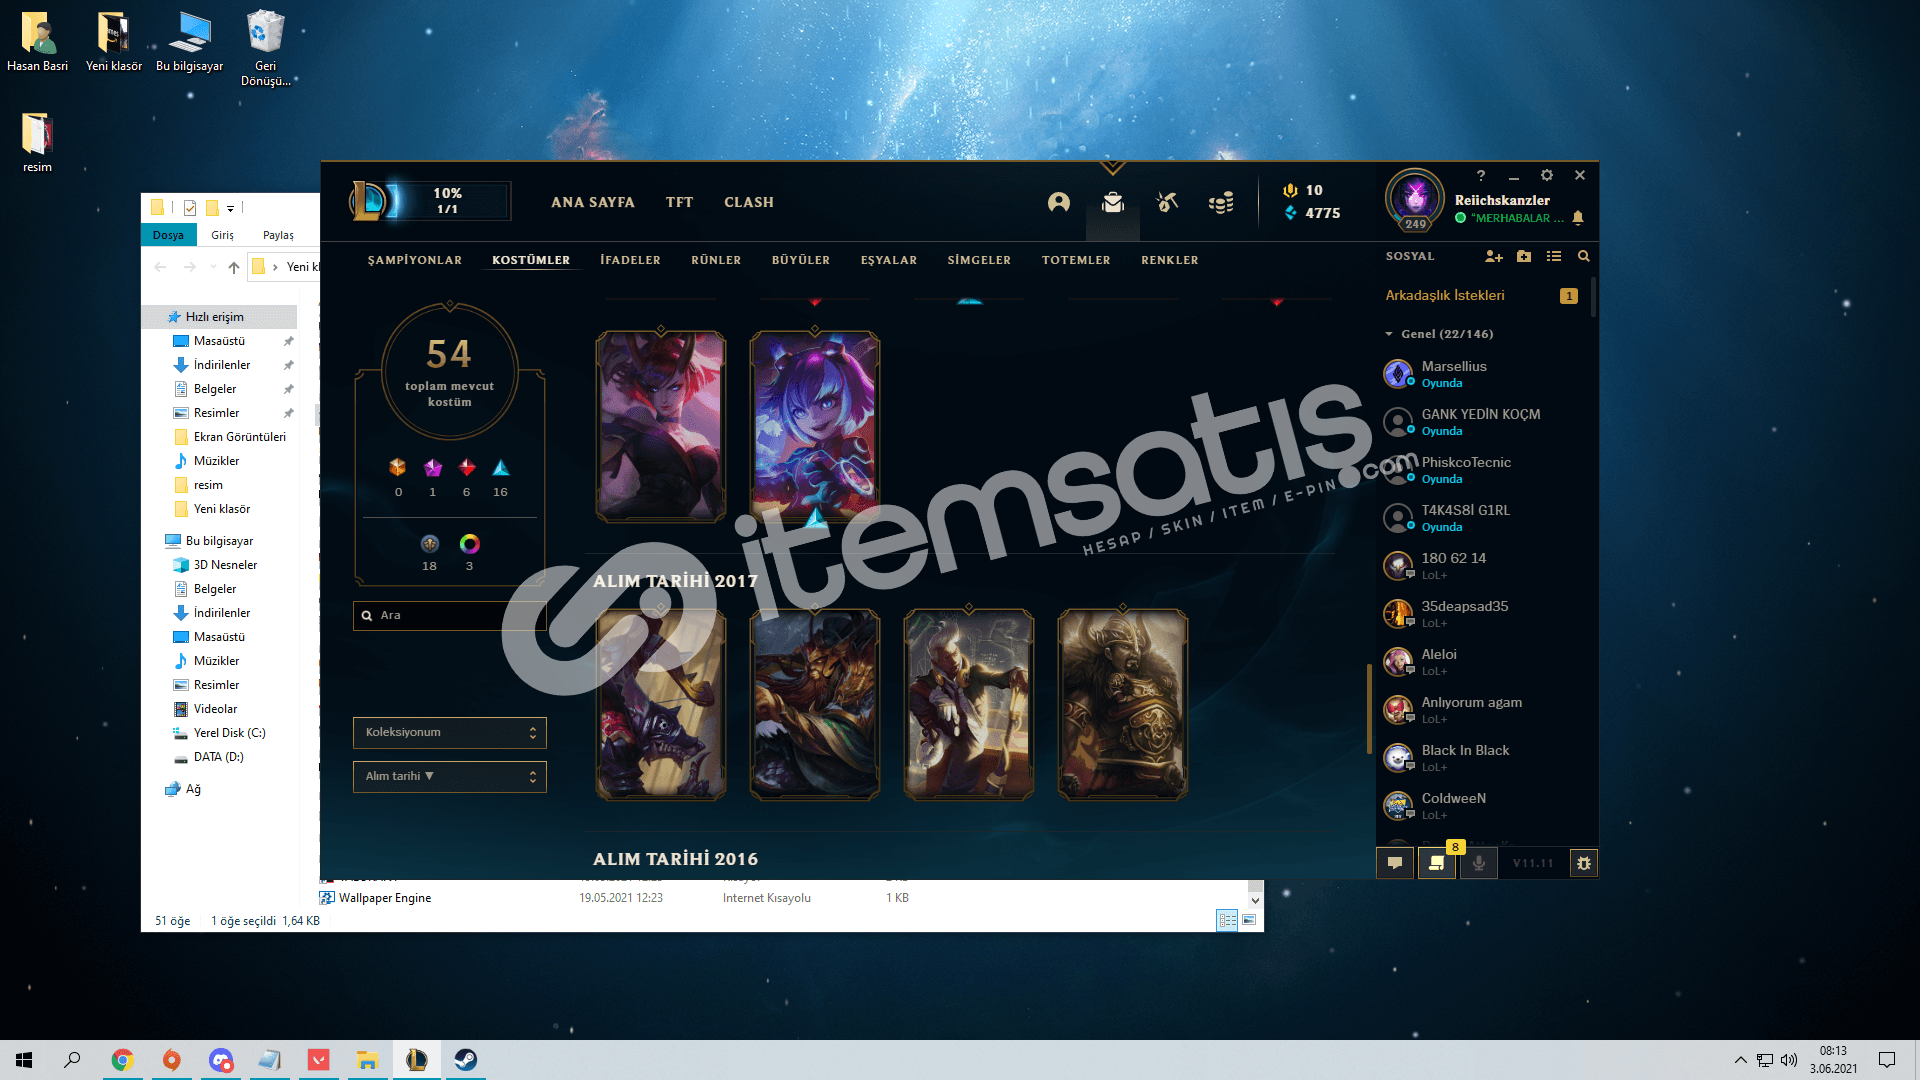This screenshot has width=1920, height=1080.
Task: Select the purple-haired girl skin thumbnail
Action: point(815,428)
